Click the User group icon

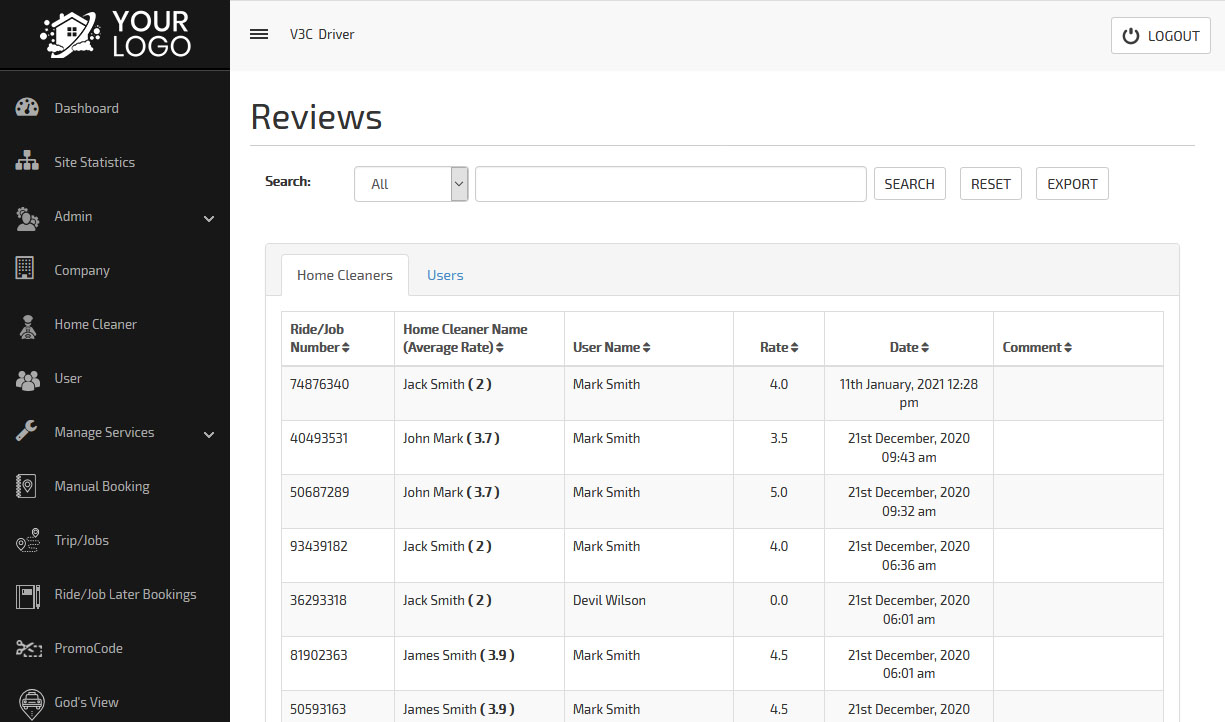click(x=27, y=379)
